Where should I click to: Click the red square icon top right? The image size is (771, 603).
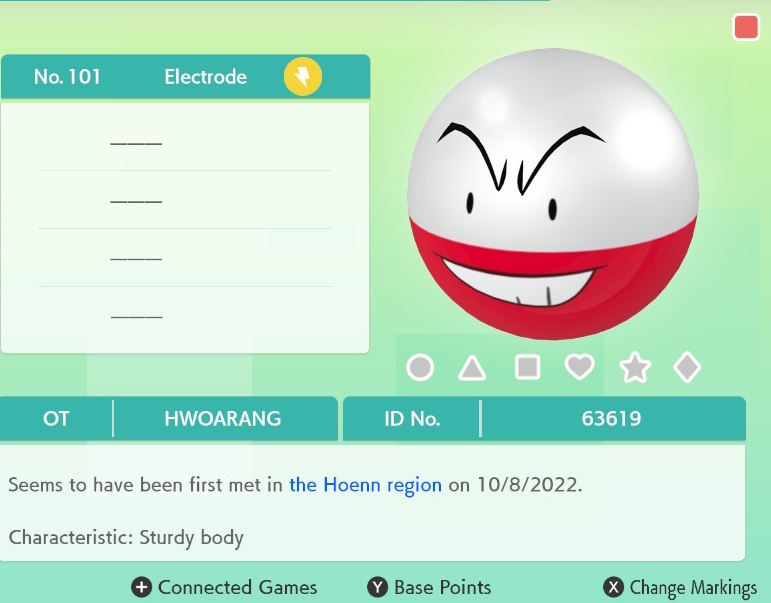pos(746,27)
